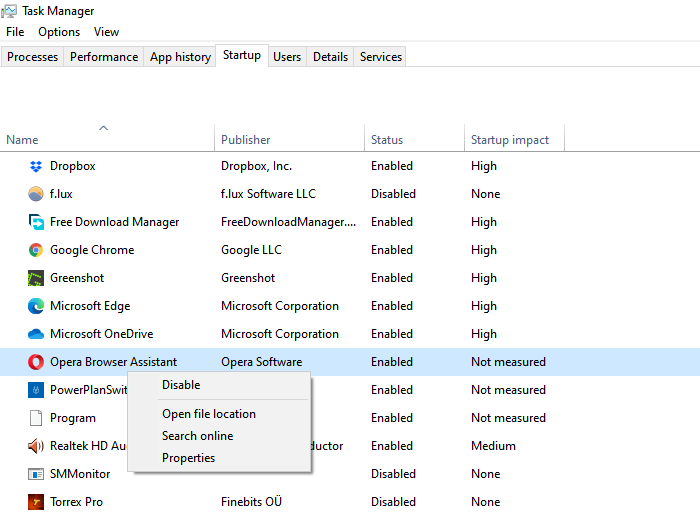Image resolution: width=700 pixels, height=516 pixels.
Task: Switch to the Details tab
Action: tap(330, 57)
